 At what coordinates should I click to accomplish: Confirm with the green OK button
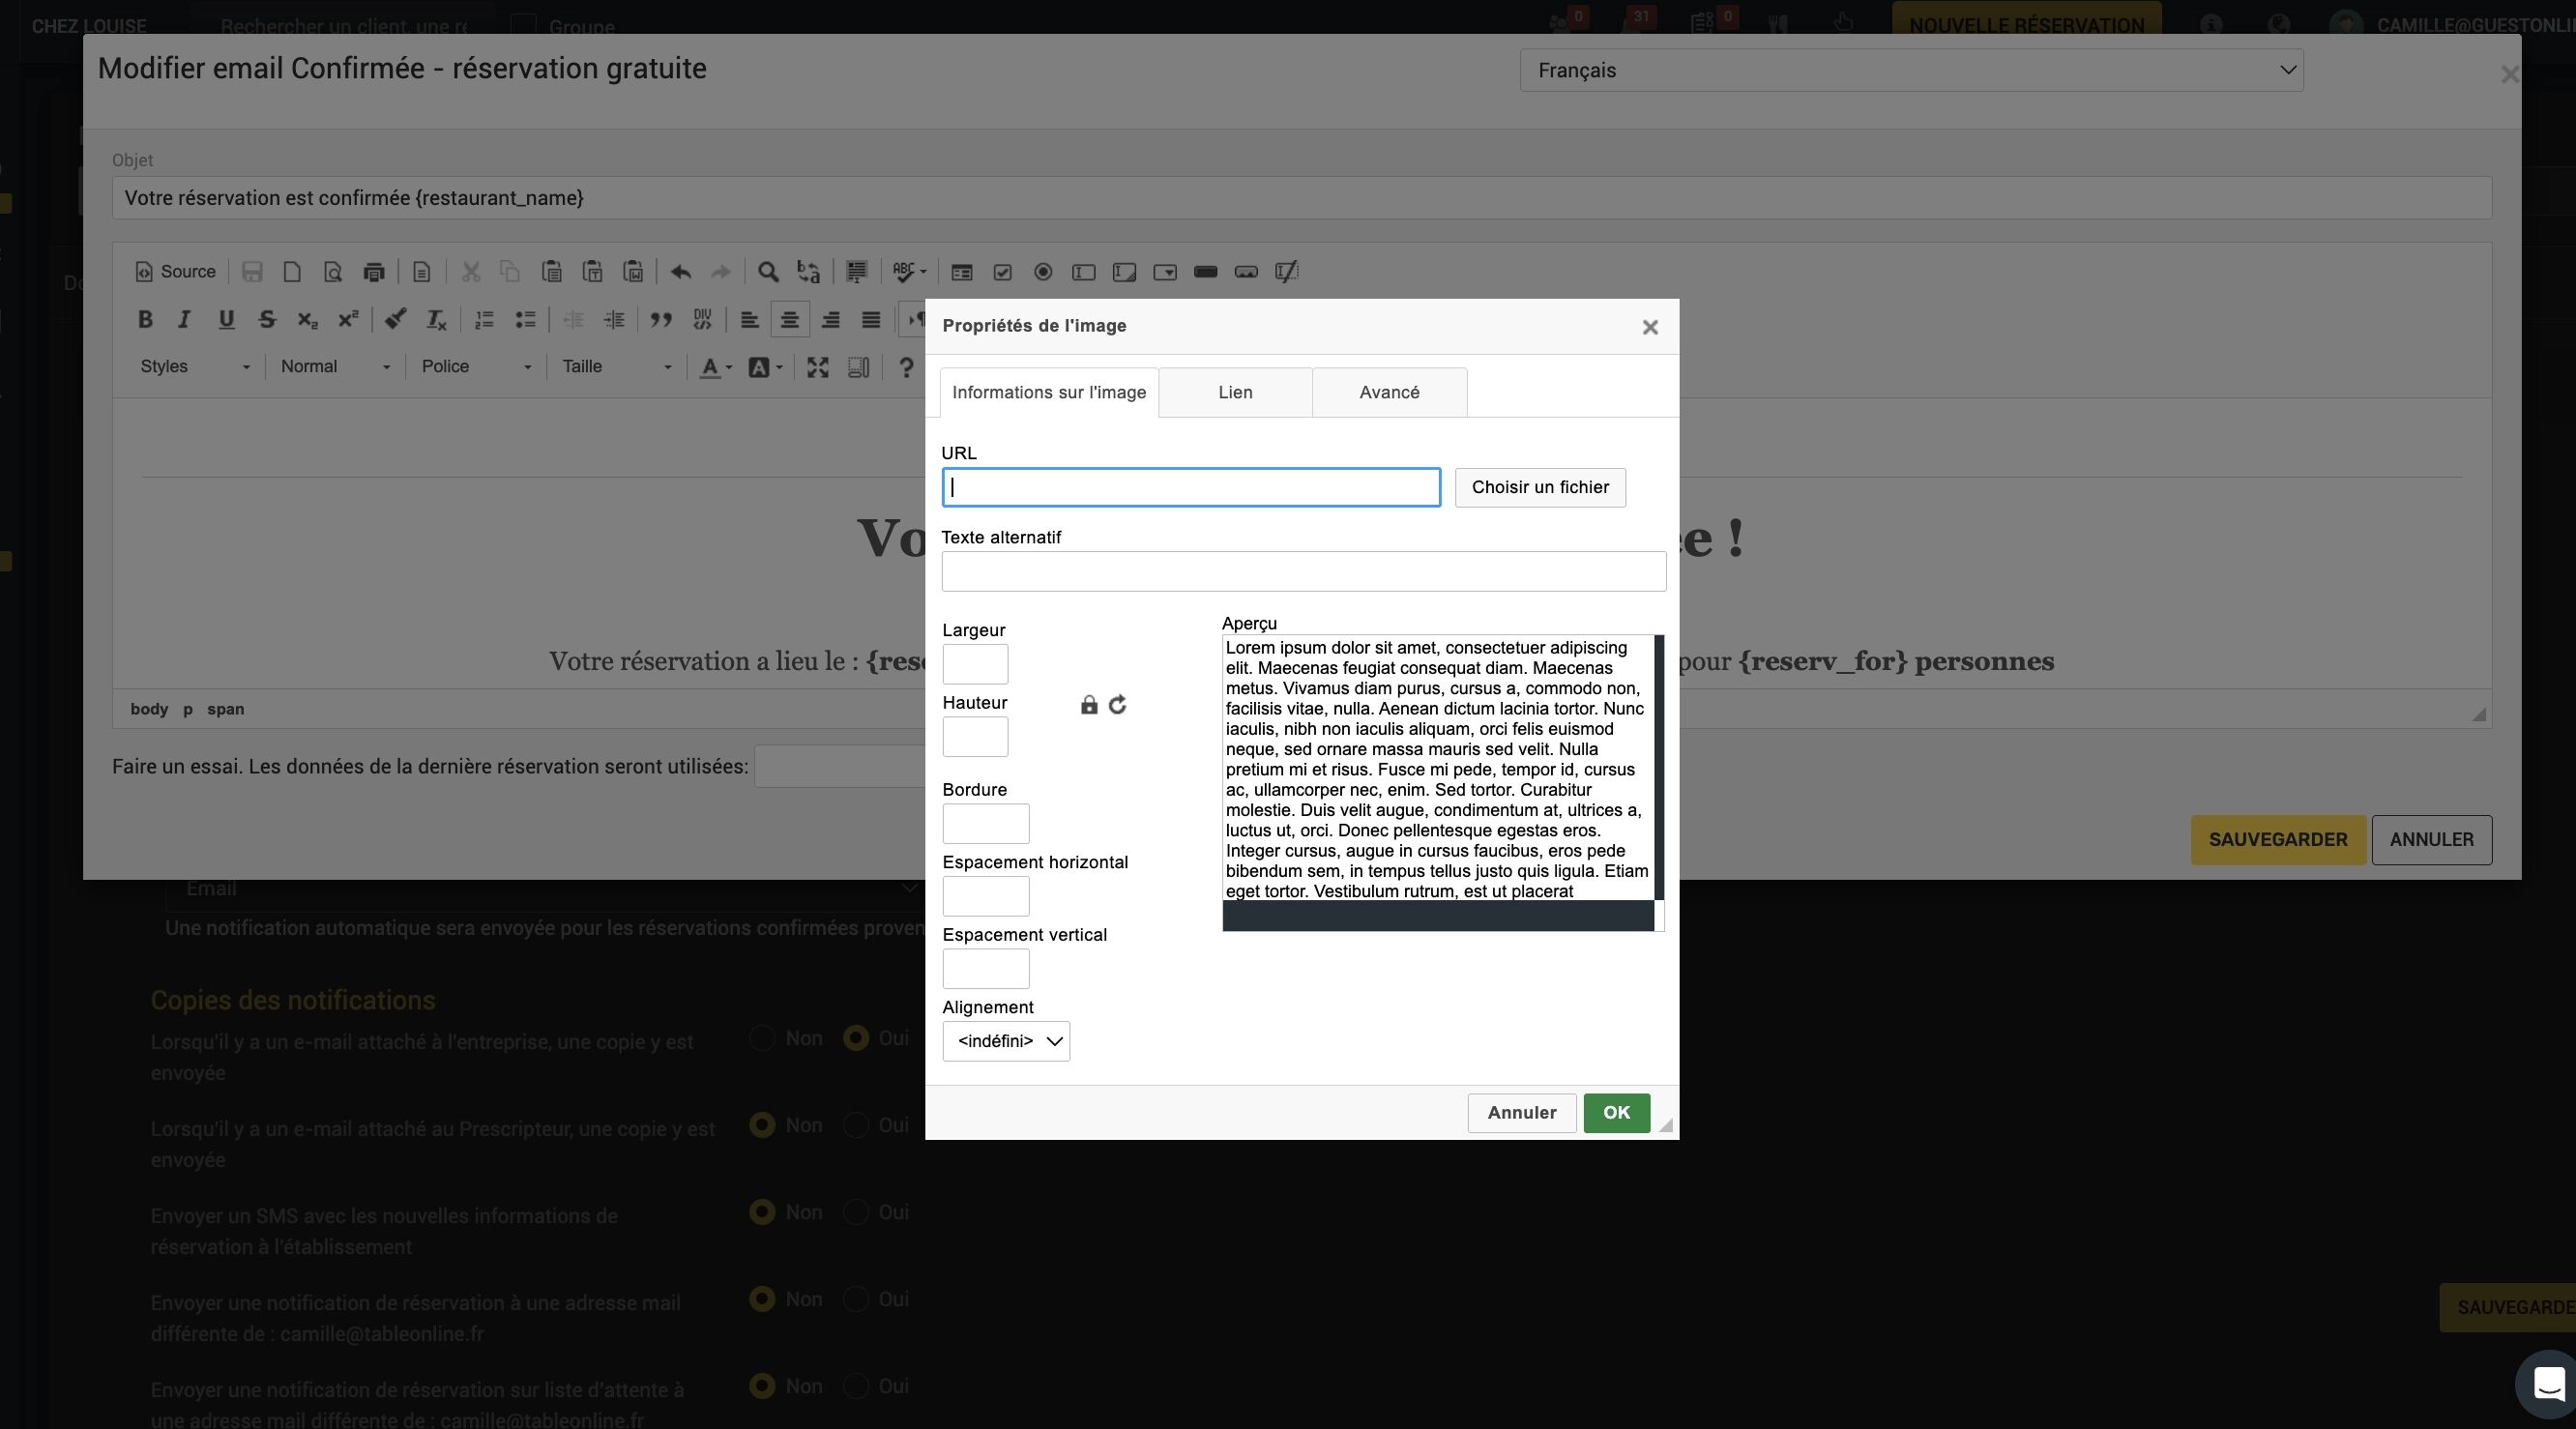pyautogui.click(x=1616, y=1113)
